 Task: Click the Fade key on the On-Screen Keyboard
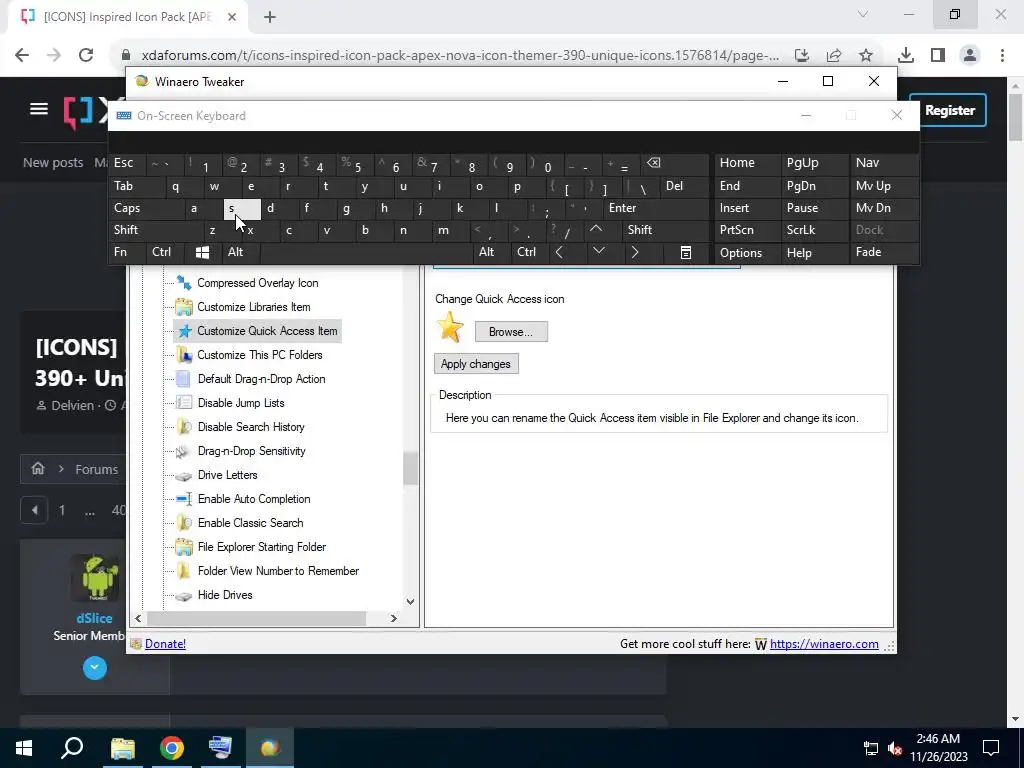884,253
